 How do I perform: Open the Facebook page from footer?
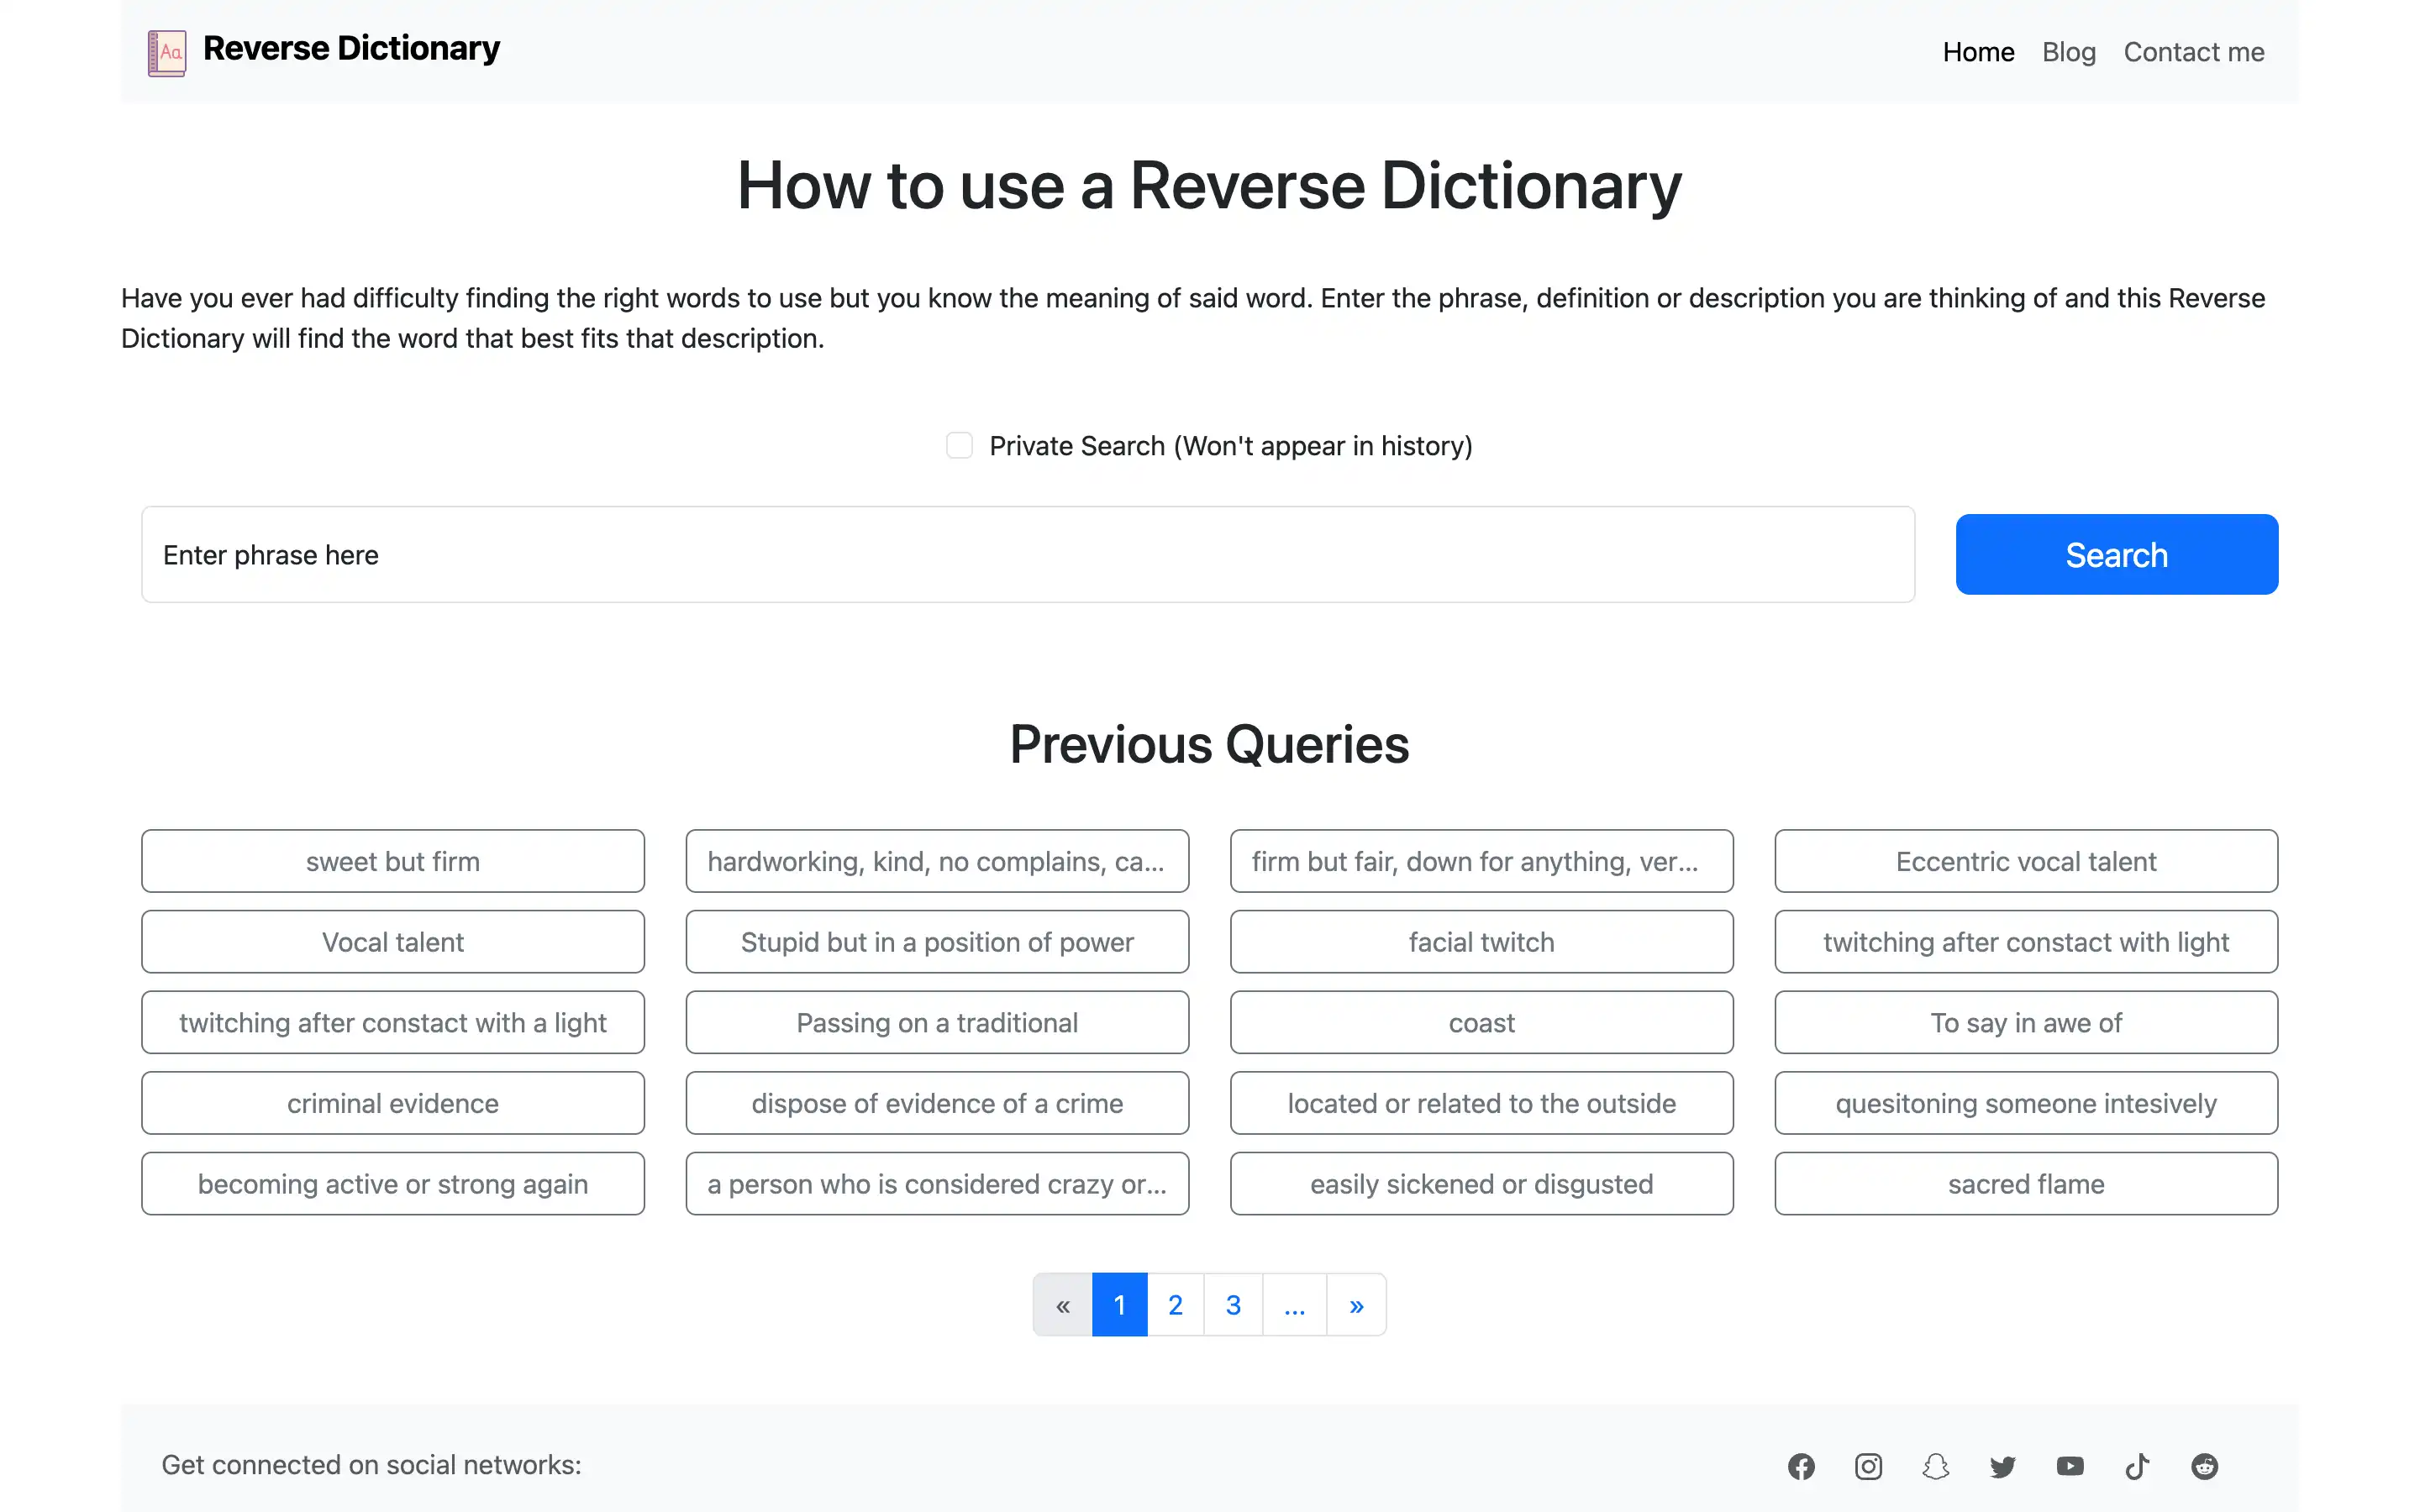coord(1801,1465)
